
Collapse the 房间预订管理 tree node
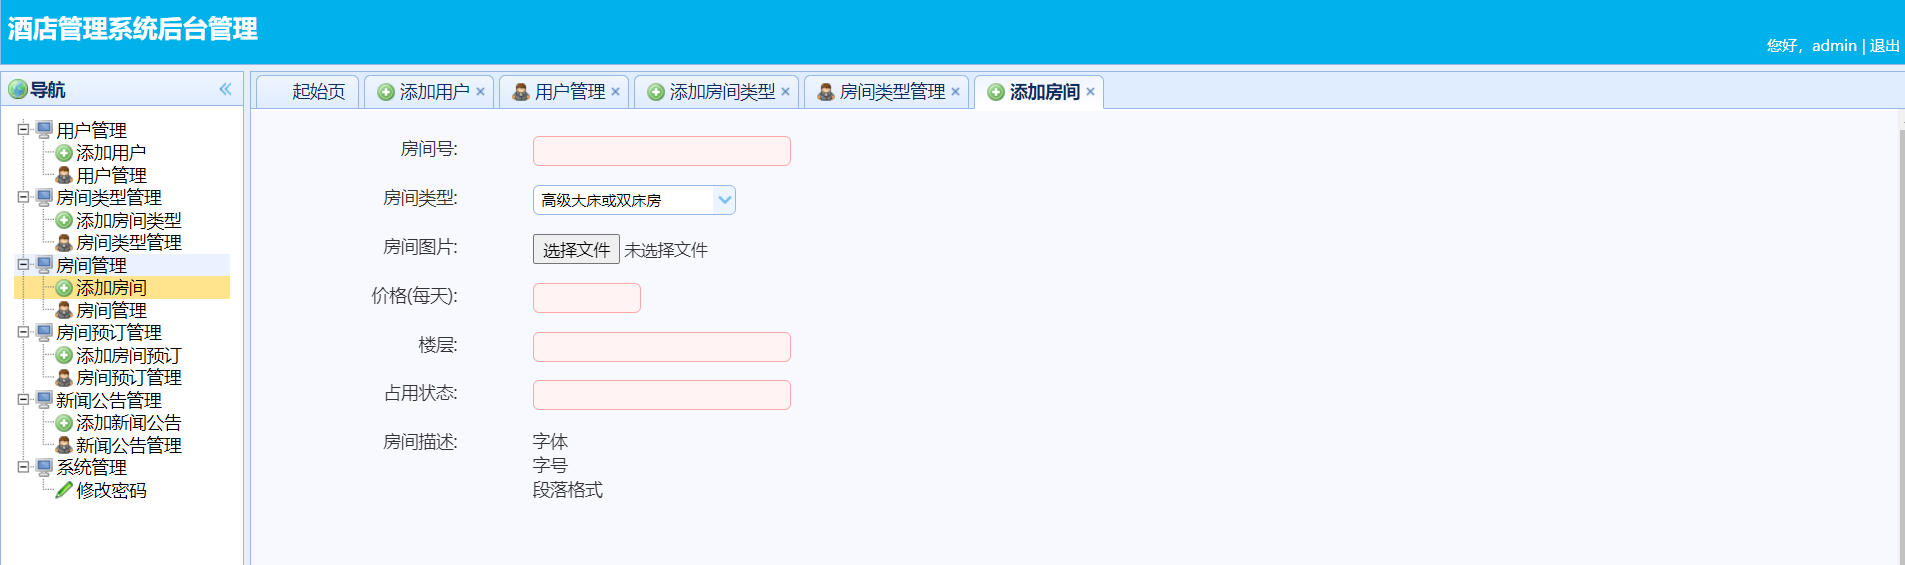[23, 332]
